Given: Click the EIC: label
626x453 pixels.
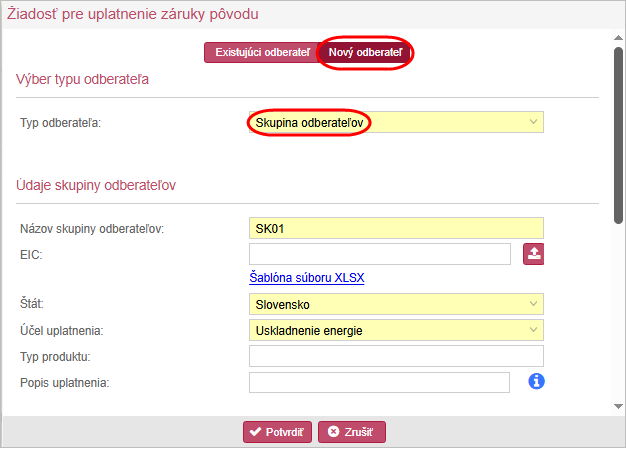Looking at the screenshot, I should tap(31, 255).
